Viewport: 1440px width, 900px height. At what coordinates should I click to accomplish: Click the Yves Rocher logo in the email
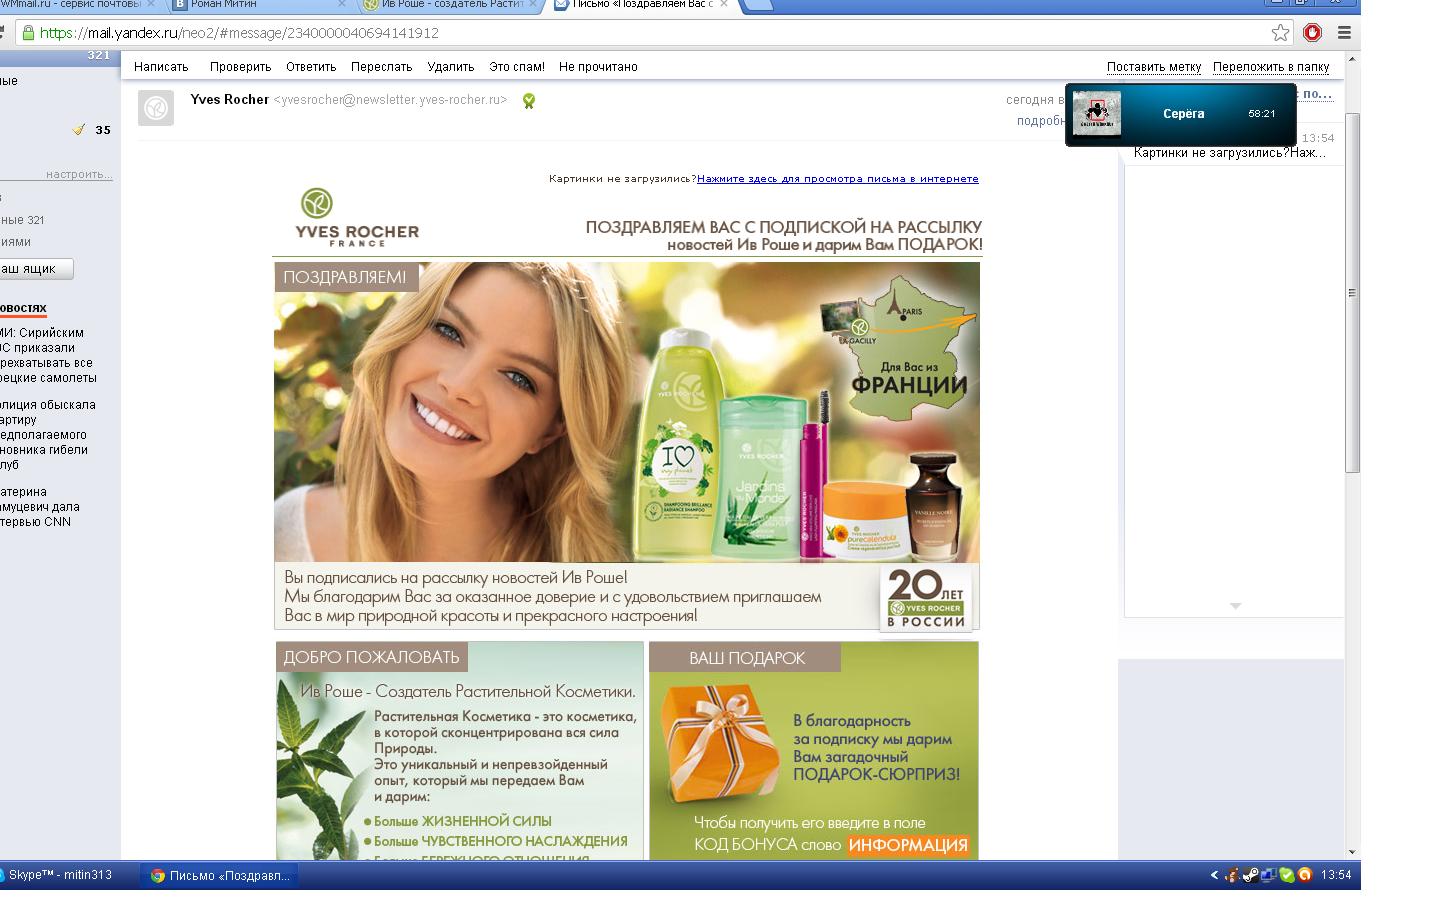click(357, 217)
